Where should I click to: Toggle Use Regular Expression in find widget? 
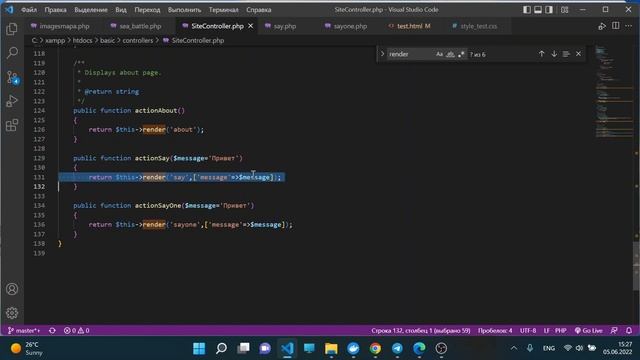pos(461,54)
